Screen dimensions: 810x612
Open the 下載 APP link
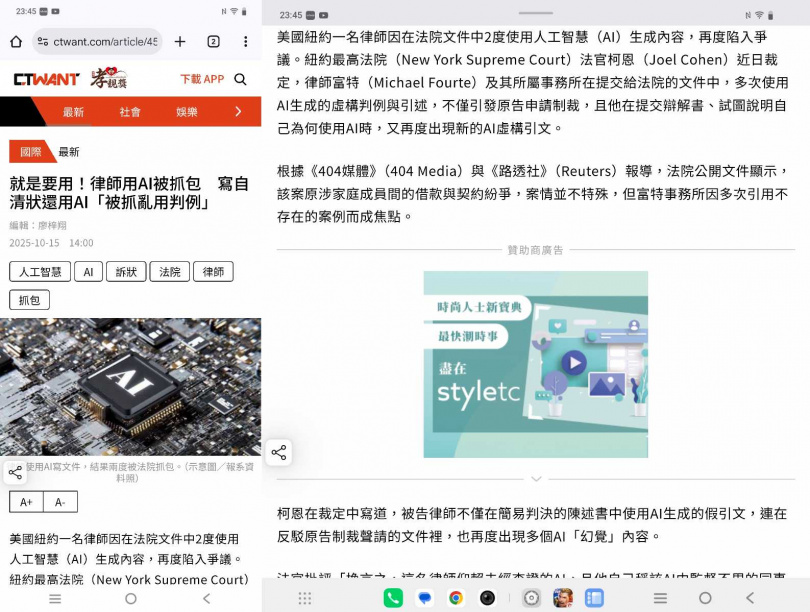(202, 79)
